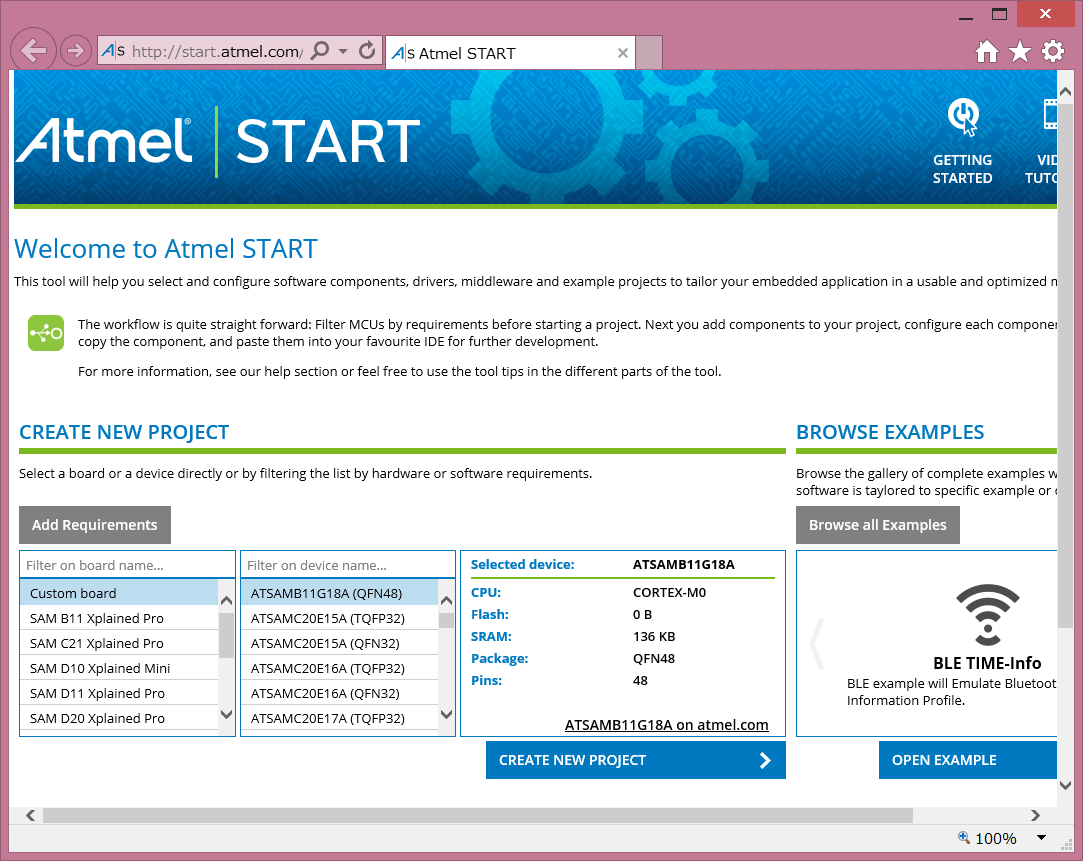Select Custom board in board list
The image size is (1083, 861).
pos(119,593)
